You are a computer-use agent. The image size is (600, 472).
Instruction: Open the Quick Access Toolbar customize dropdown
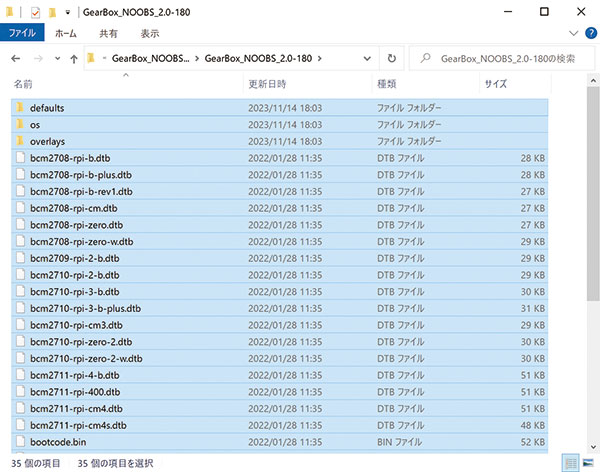coord(68,12)
